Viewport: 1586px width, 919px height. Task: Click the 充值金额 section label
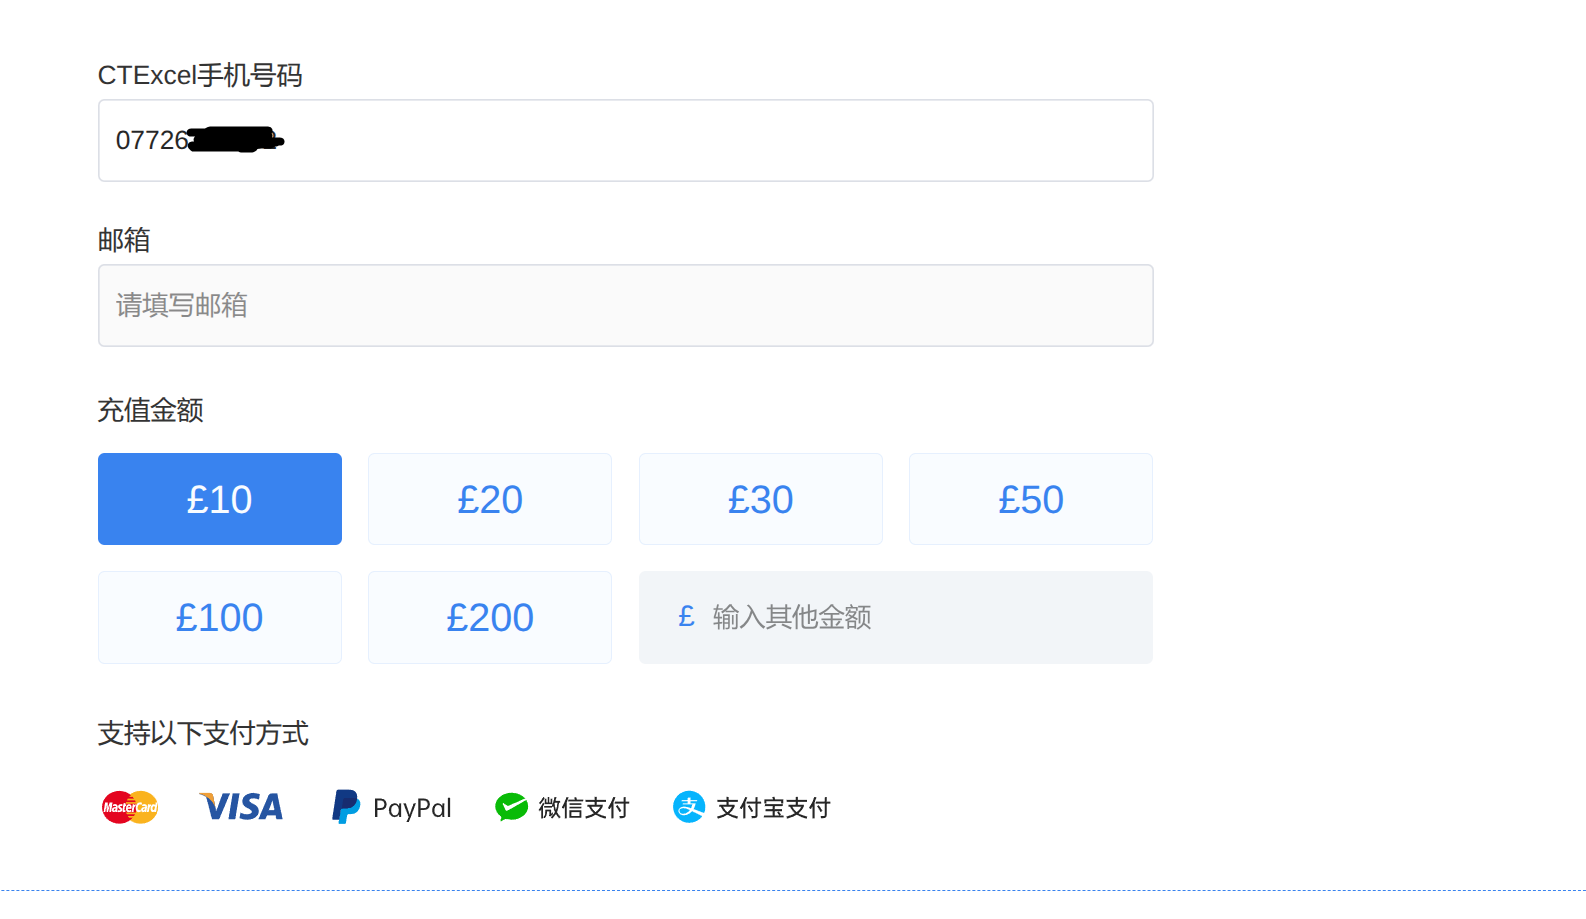point(151,410)
